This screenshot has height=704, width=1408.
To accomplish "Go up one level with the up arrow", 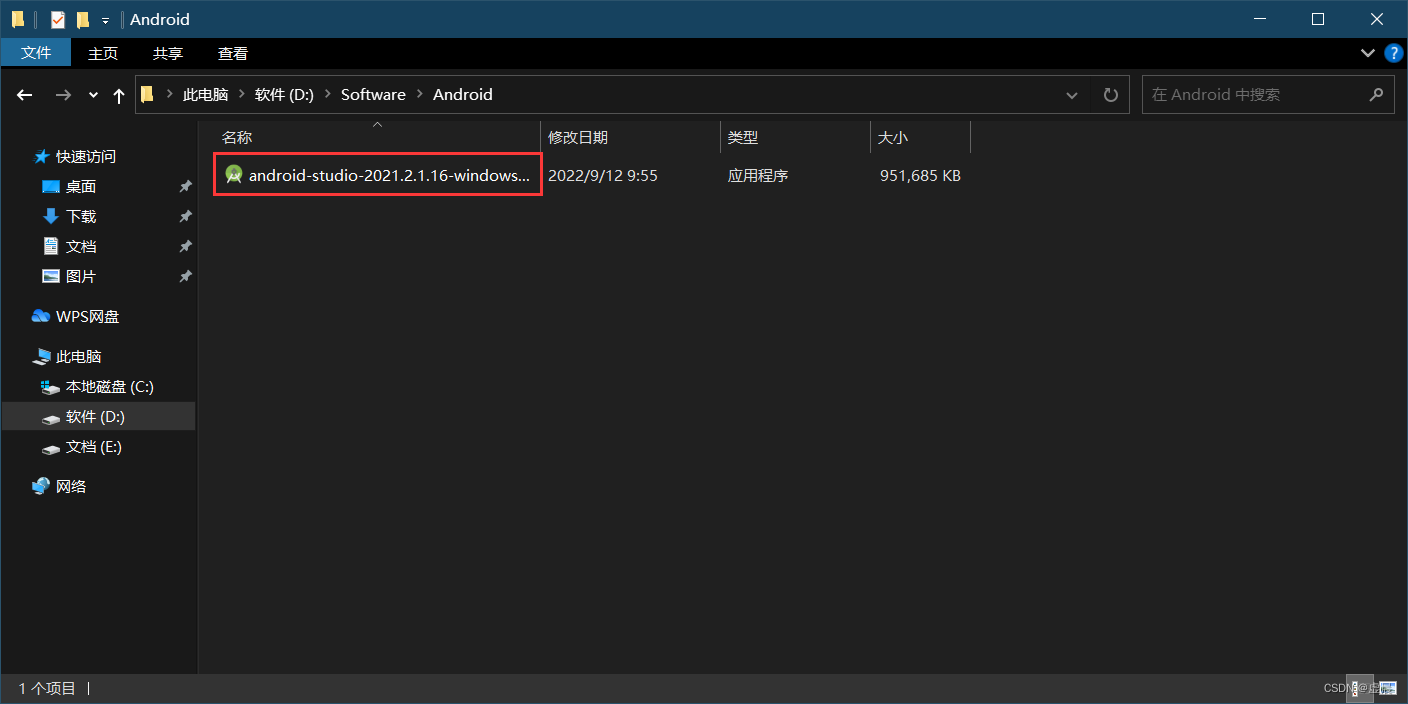I will pos(118,94).
